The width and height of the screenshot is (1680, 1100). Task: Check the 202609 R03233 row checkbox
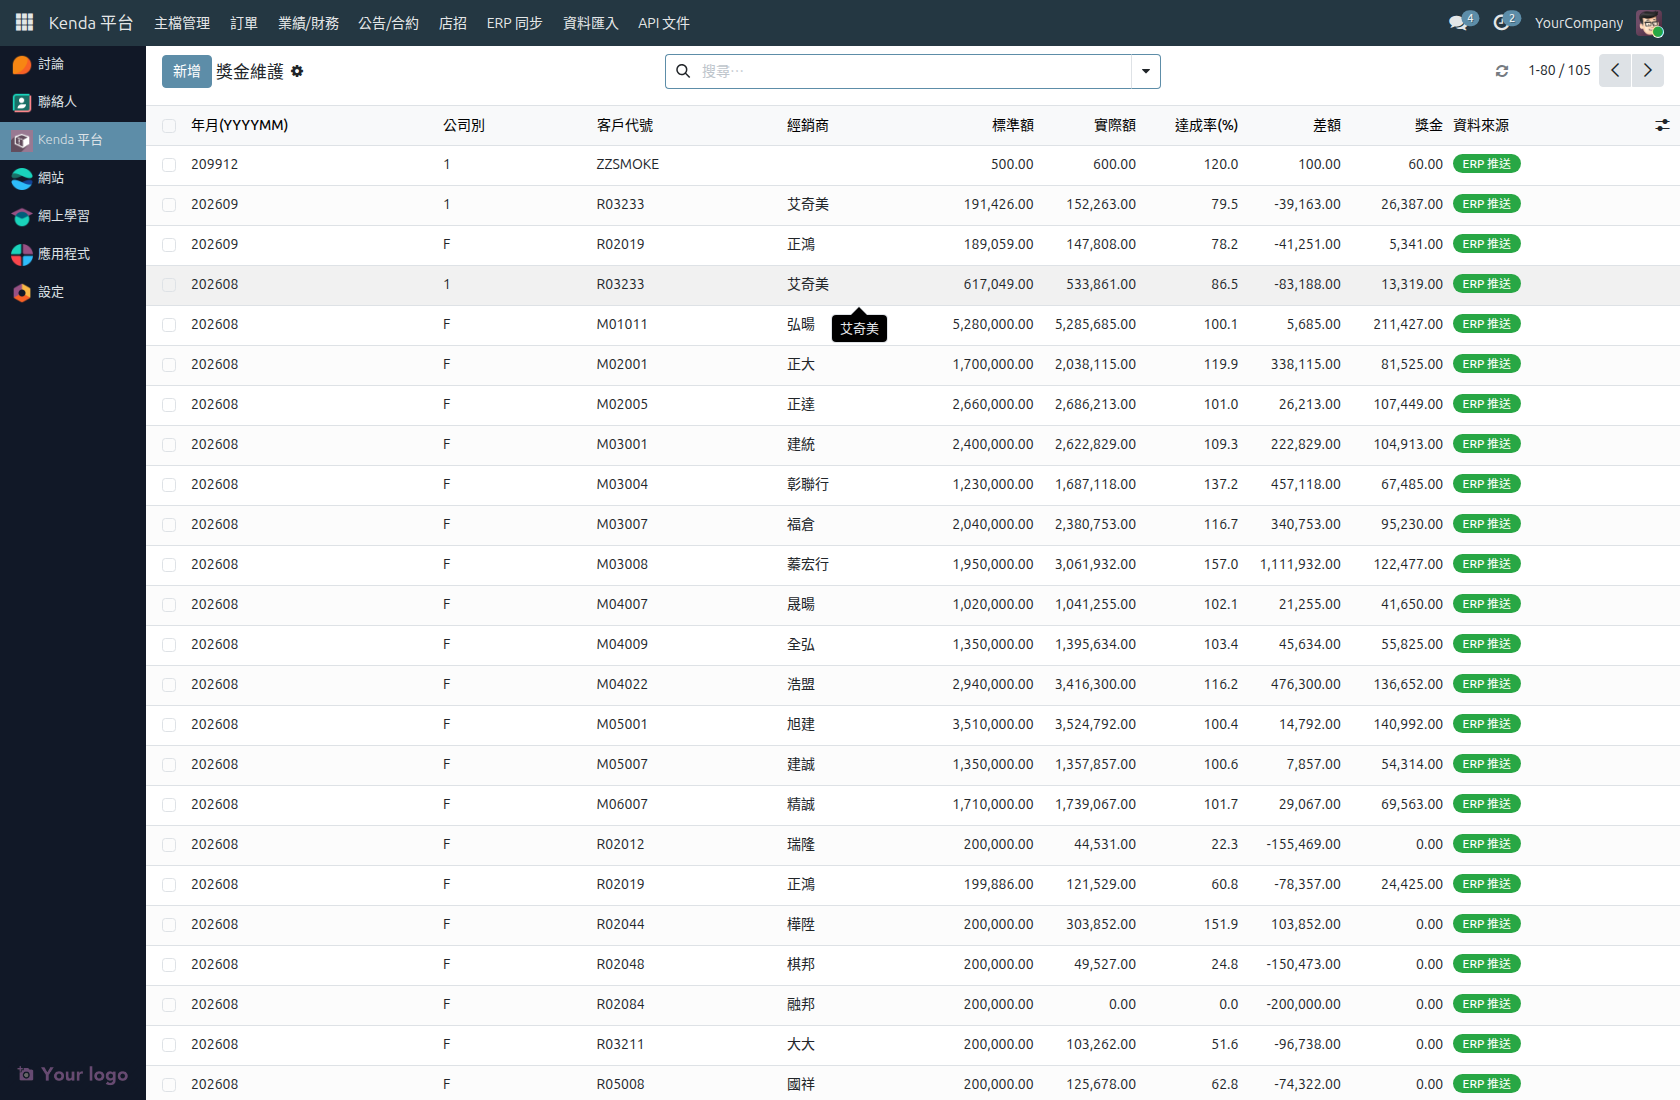coord(169,205)
